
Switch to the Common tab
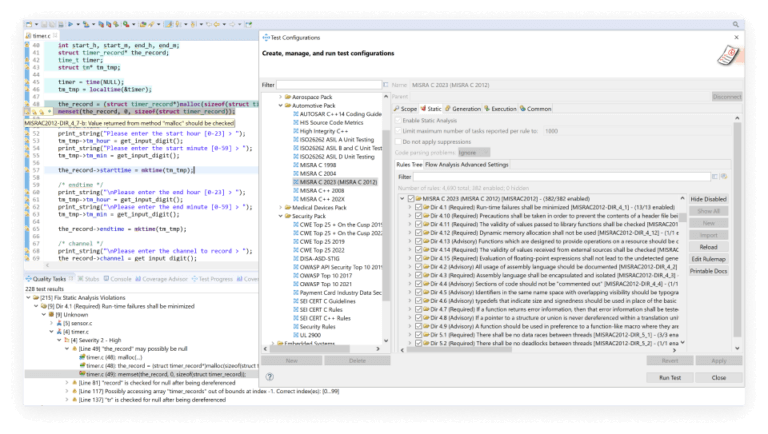(x=535, y=109)
